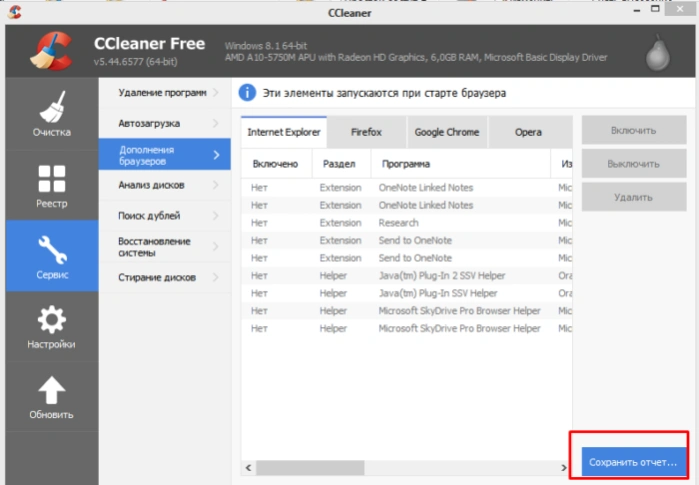Click chevron next to Автозагрузка
The width and height of the screenshot is (699, 485).
216,123
